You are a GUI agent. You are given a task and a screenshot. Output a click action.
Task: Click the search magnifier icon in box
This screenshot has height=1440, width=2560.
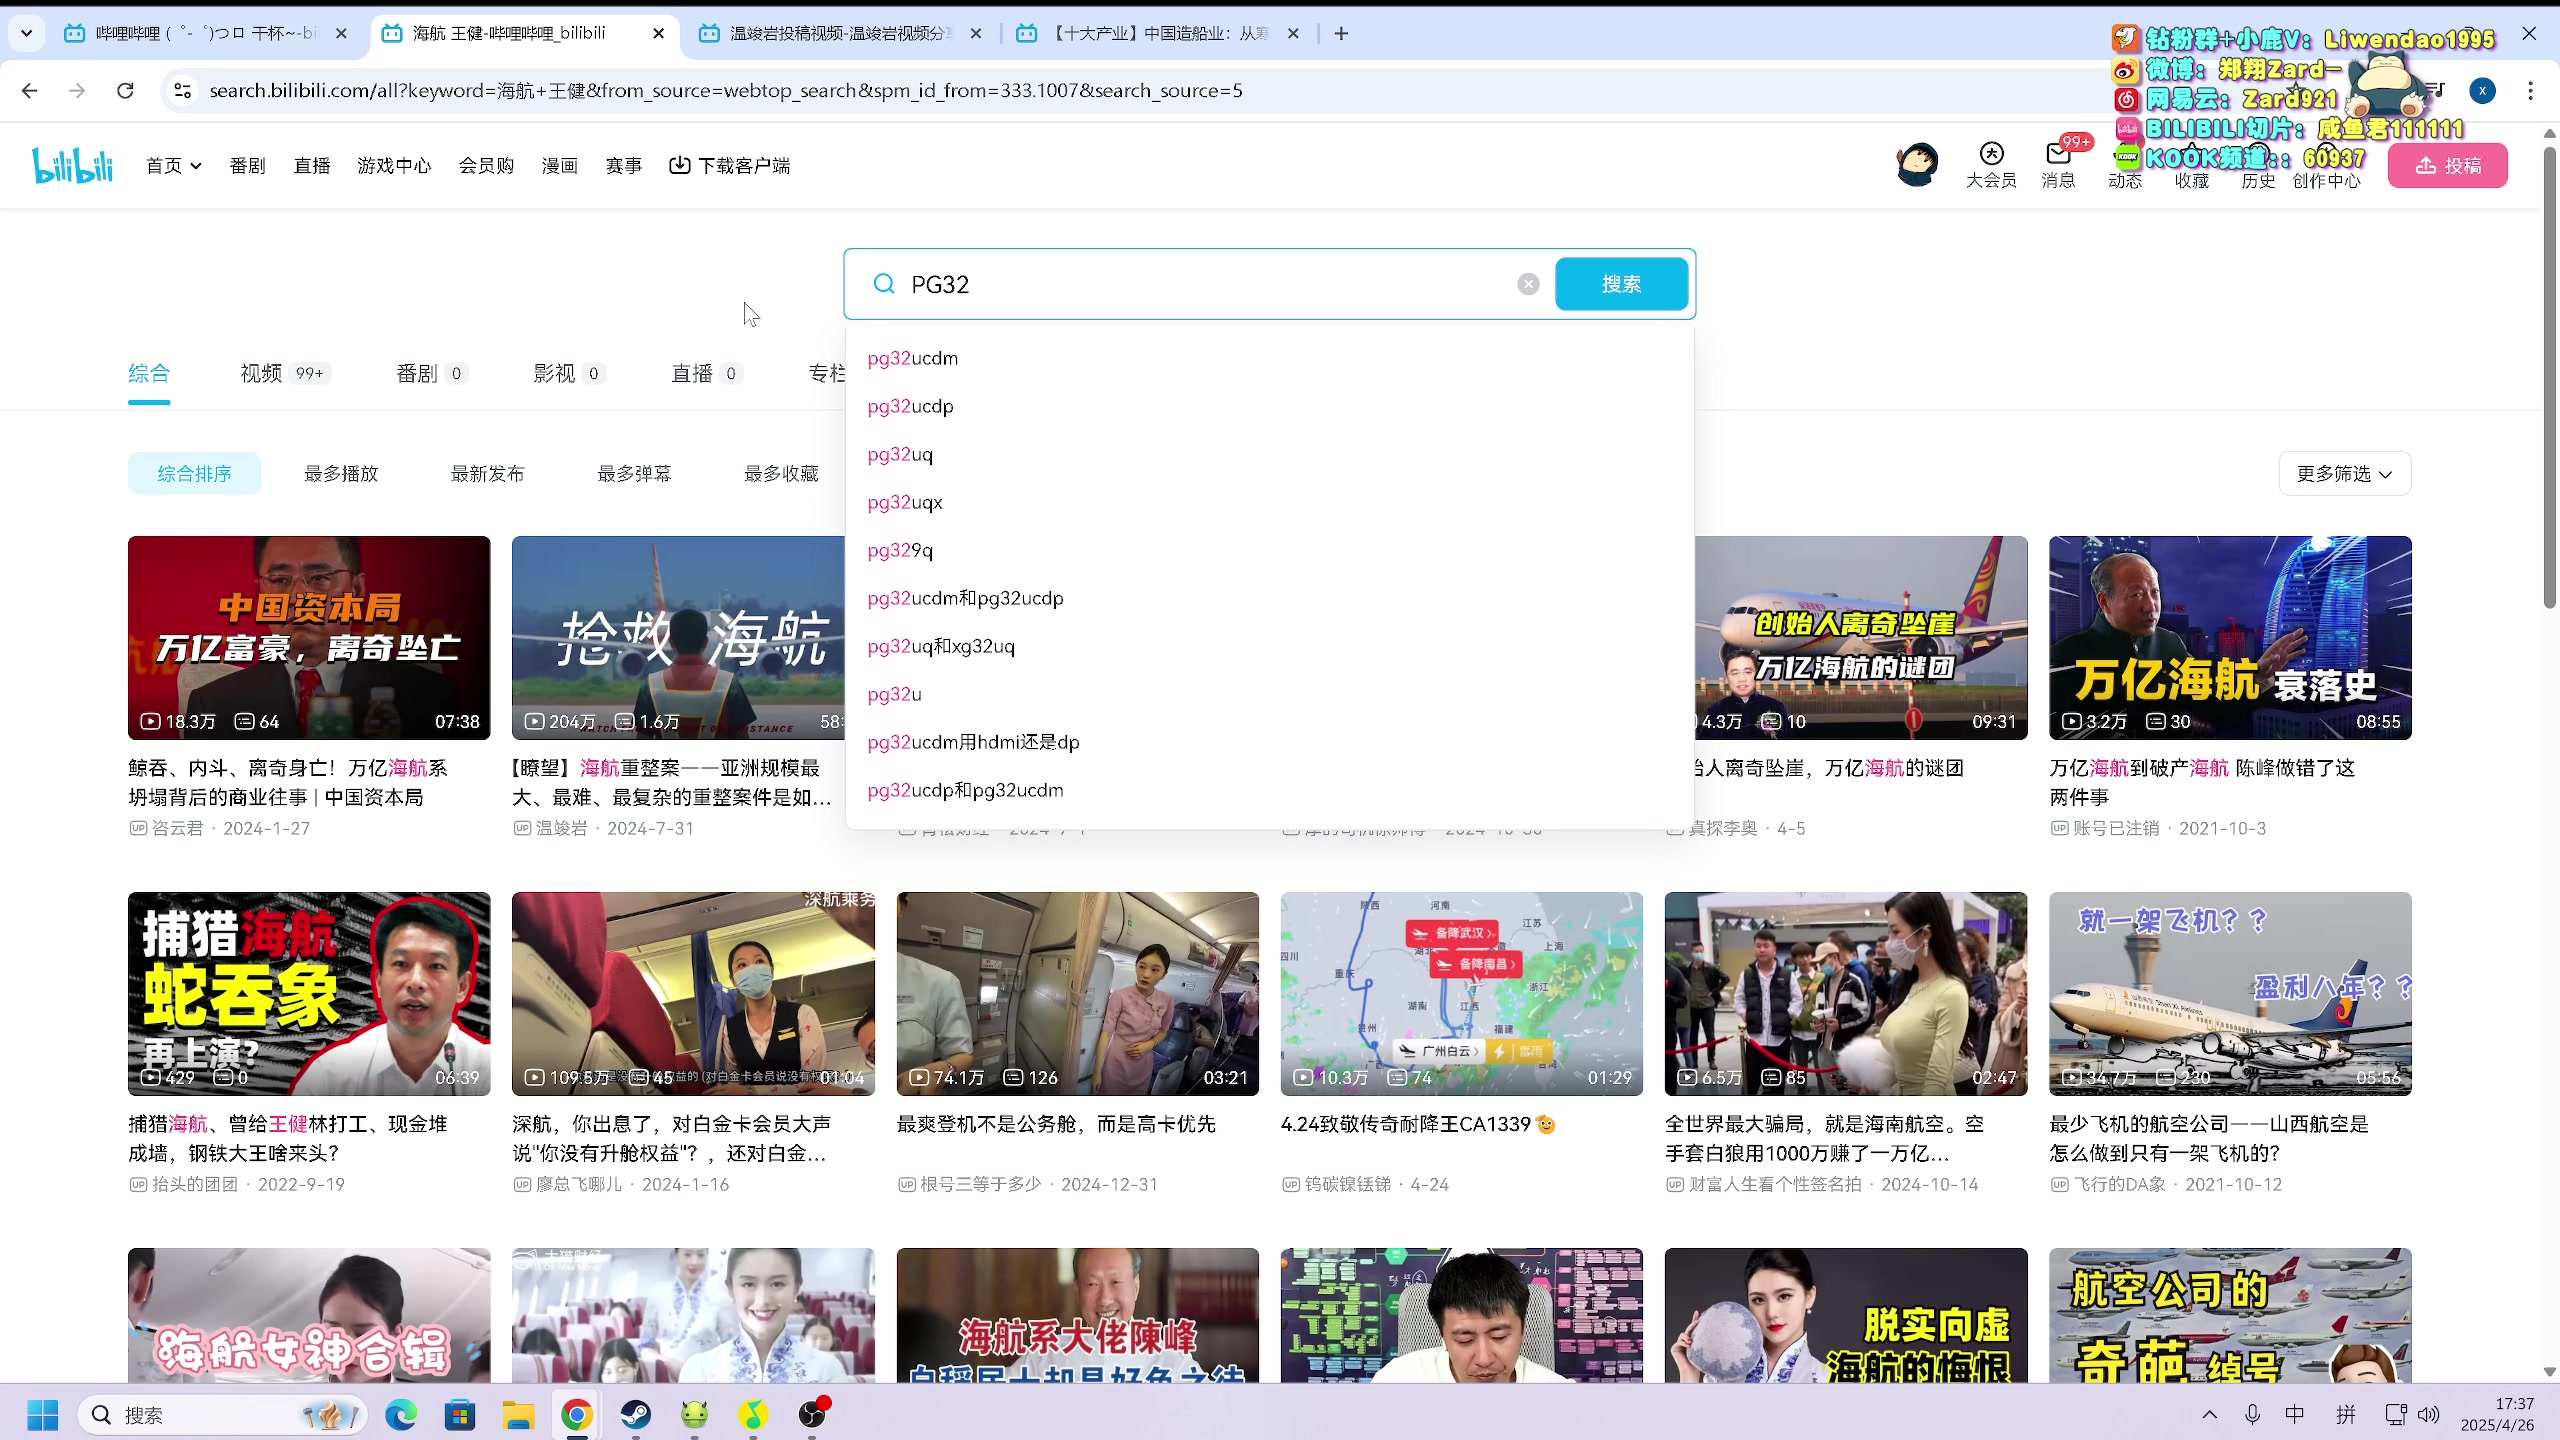pyautogui.click(x=884, y=284)
